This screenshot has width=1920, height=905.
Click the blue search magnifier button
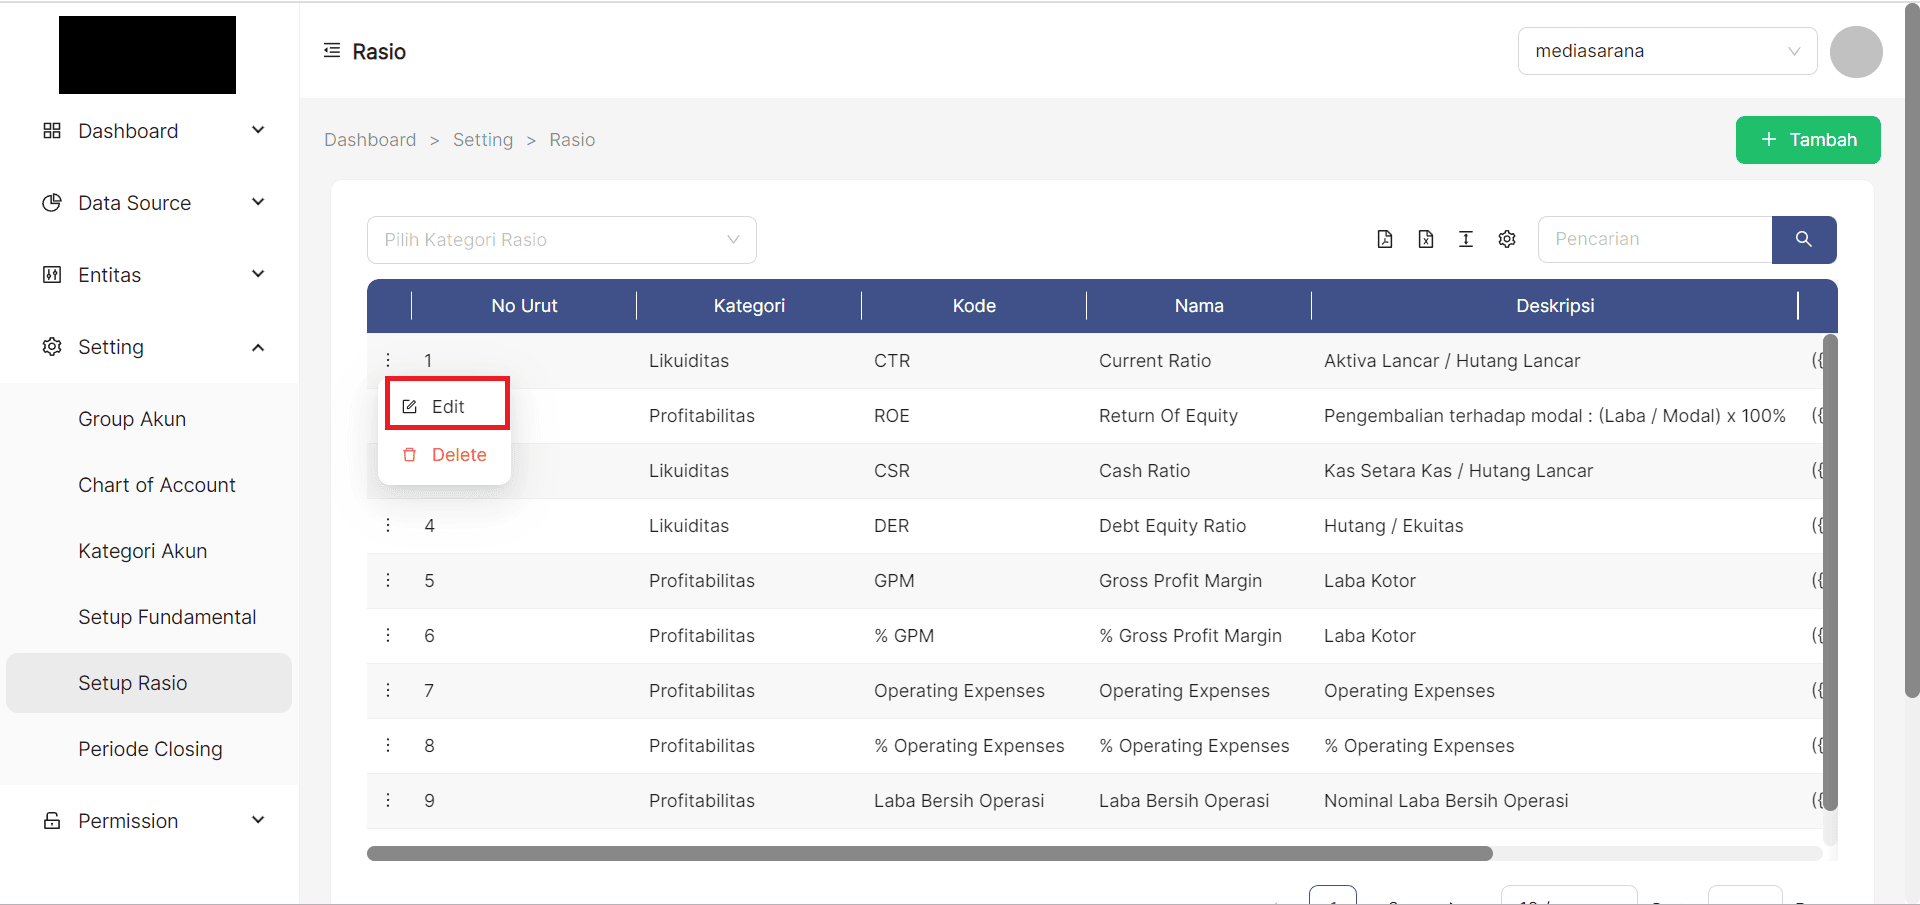click(x=1803, y=240)
